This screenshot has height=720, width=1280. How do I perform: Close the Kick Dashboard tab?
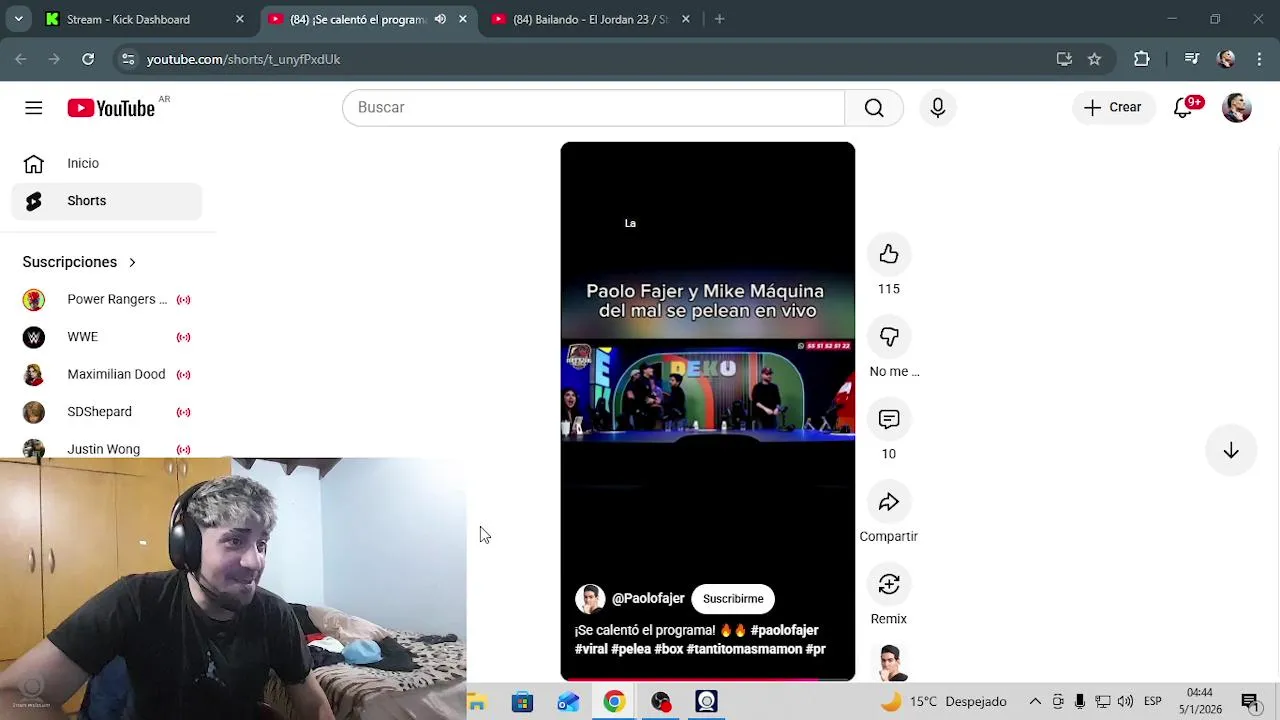[x=239, y=19]
